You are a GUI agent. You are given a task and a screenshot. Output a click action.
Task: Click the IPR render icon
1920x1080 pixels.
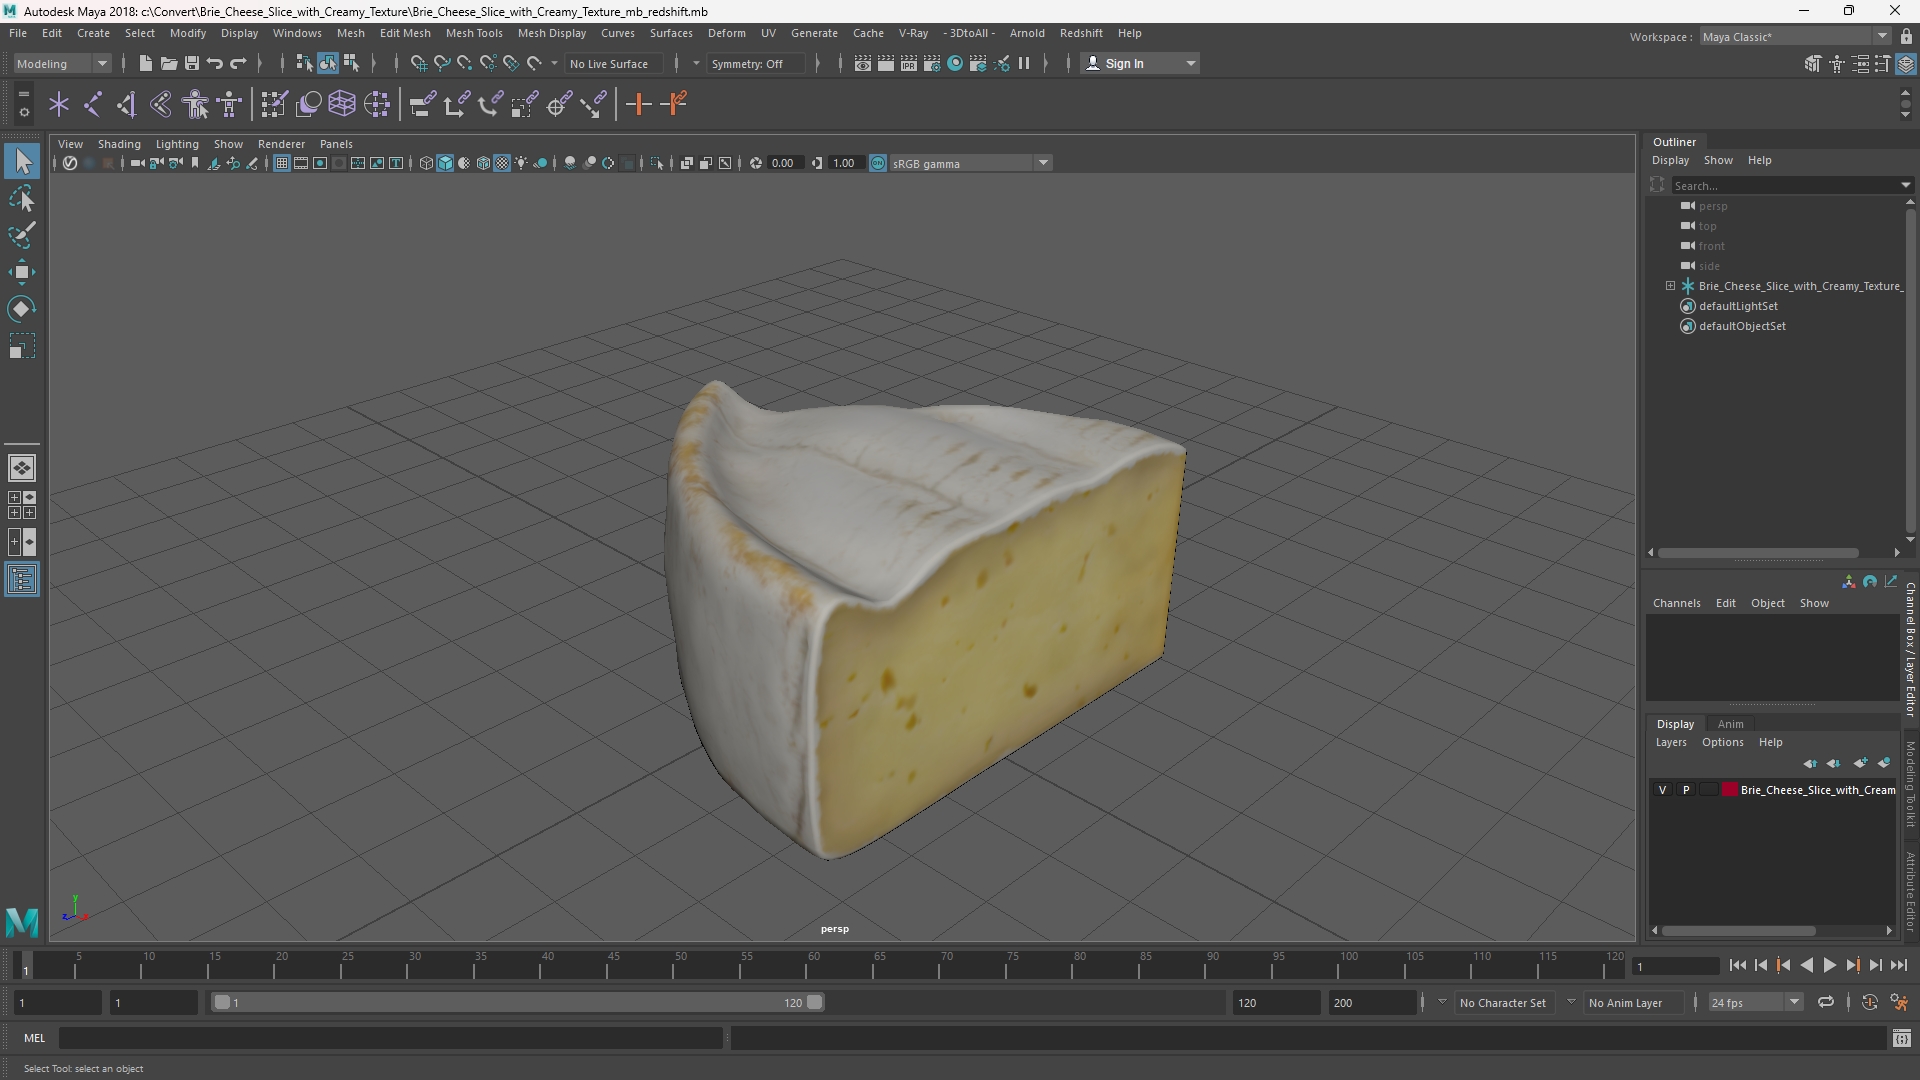(x=909, y=63)
